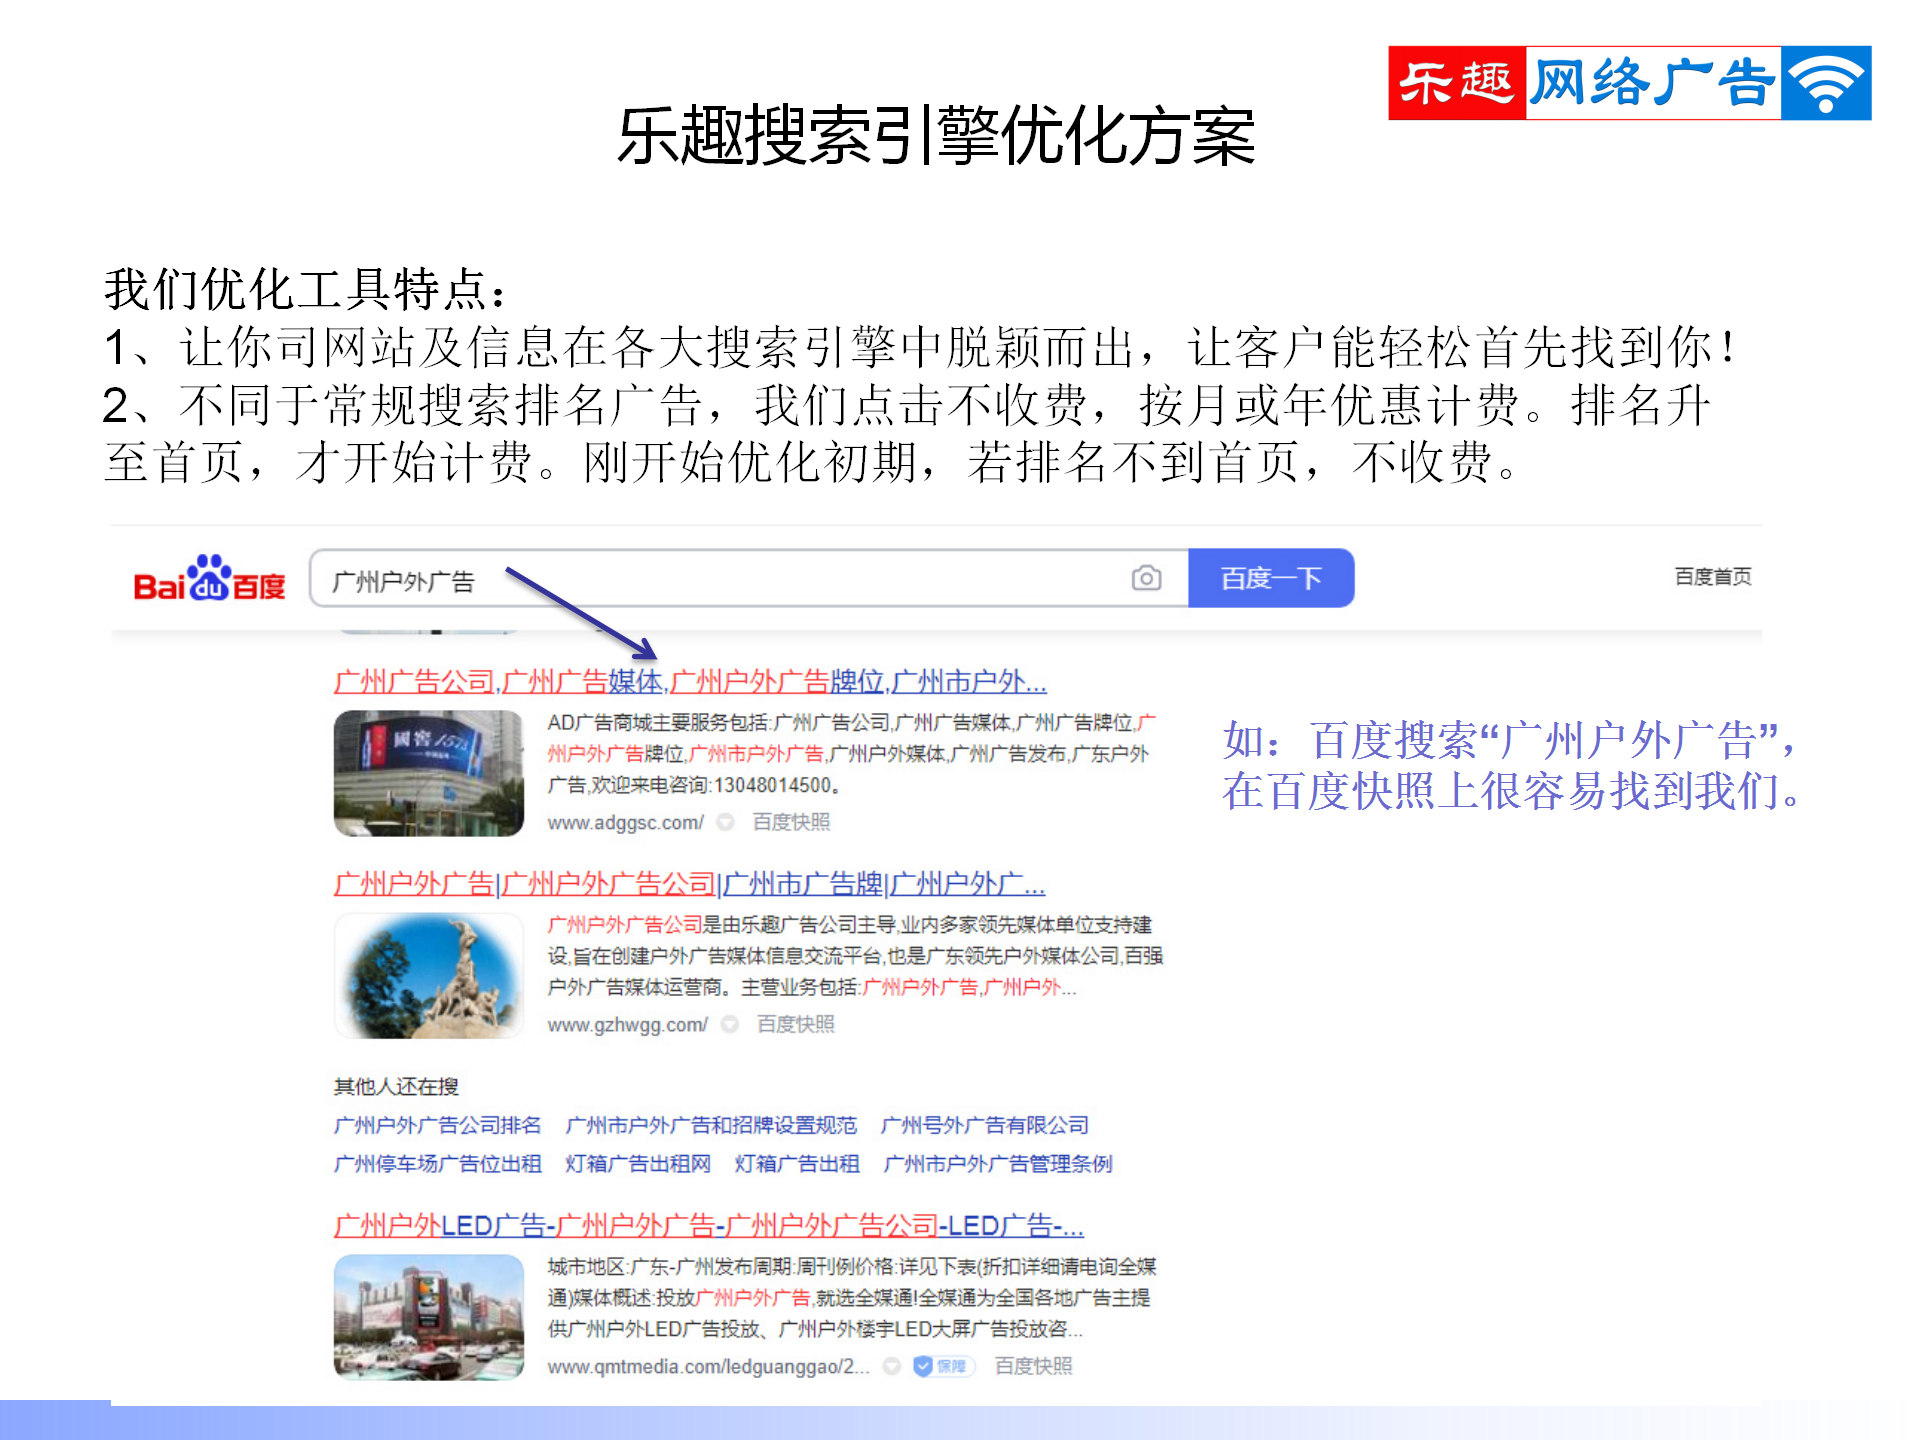Open 百度快照 for the gzhwgg.com result
Screen dimensions: 1920x1440
pos(795,1024)
